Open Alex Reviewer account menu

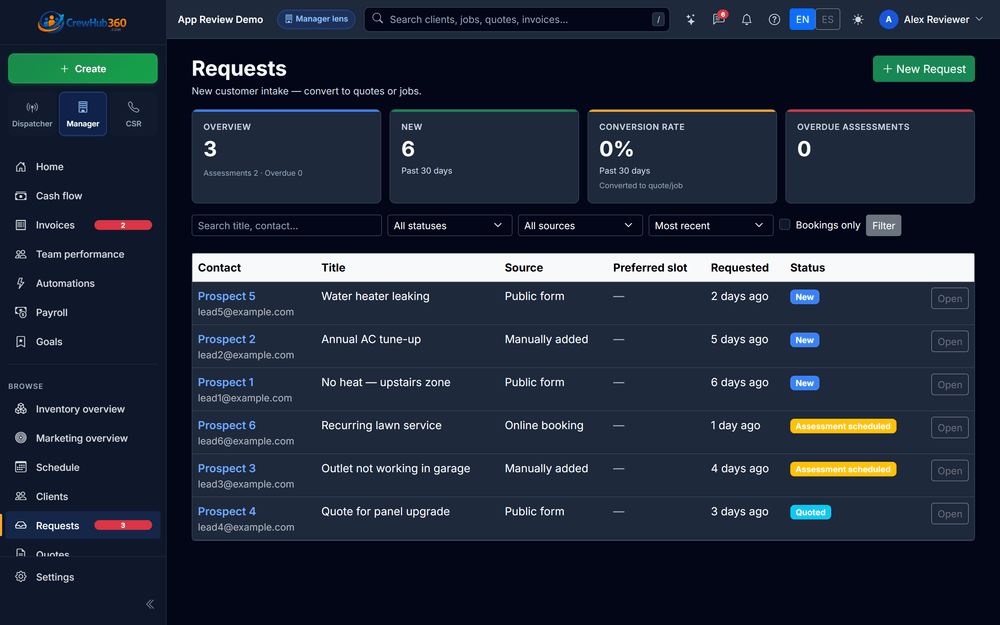pos(930,20)
